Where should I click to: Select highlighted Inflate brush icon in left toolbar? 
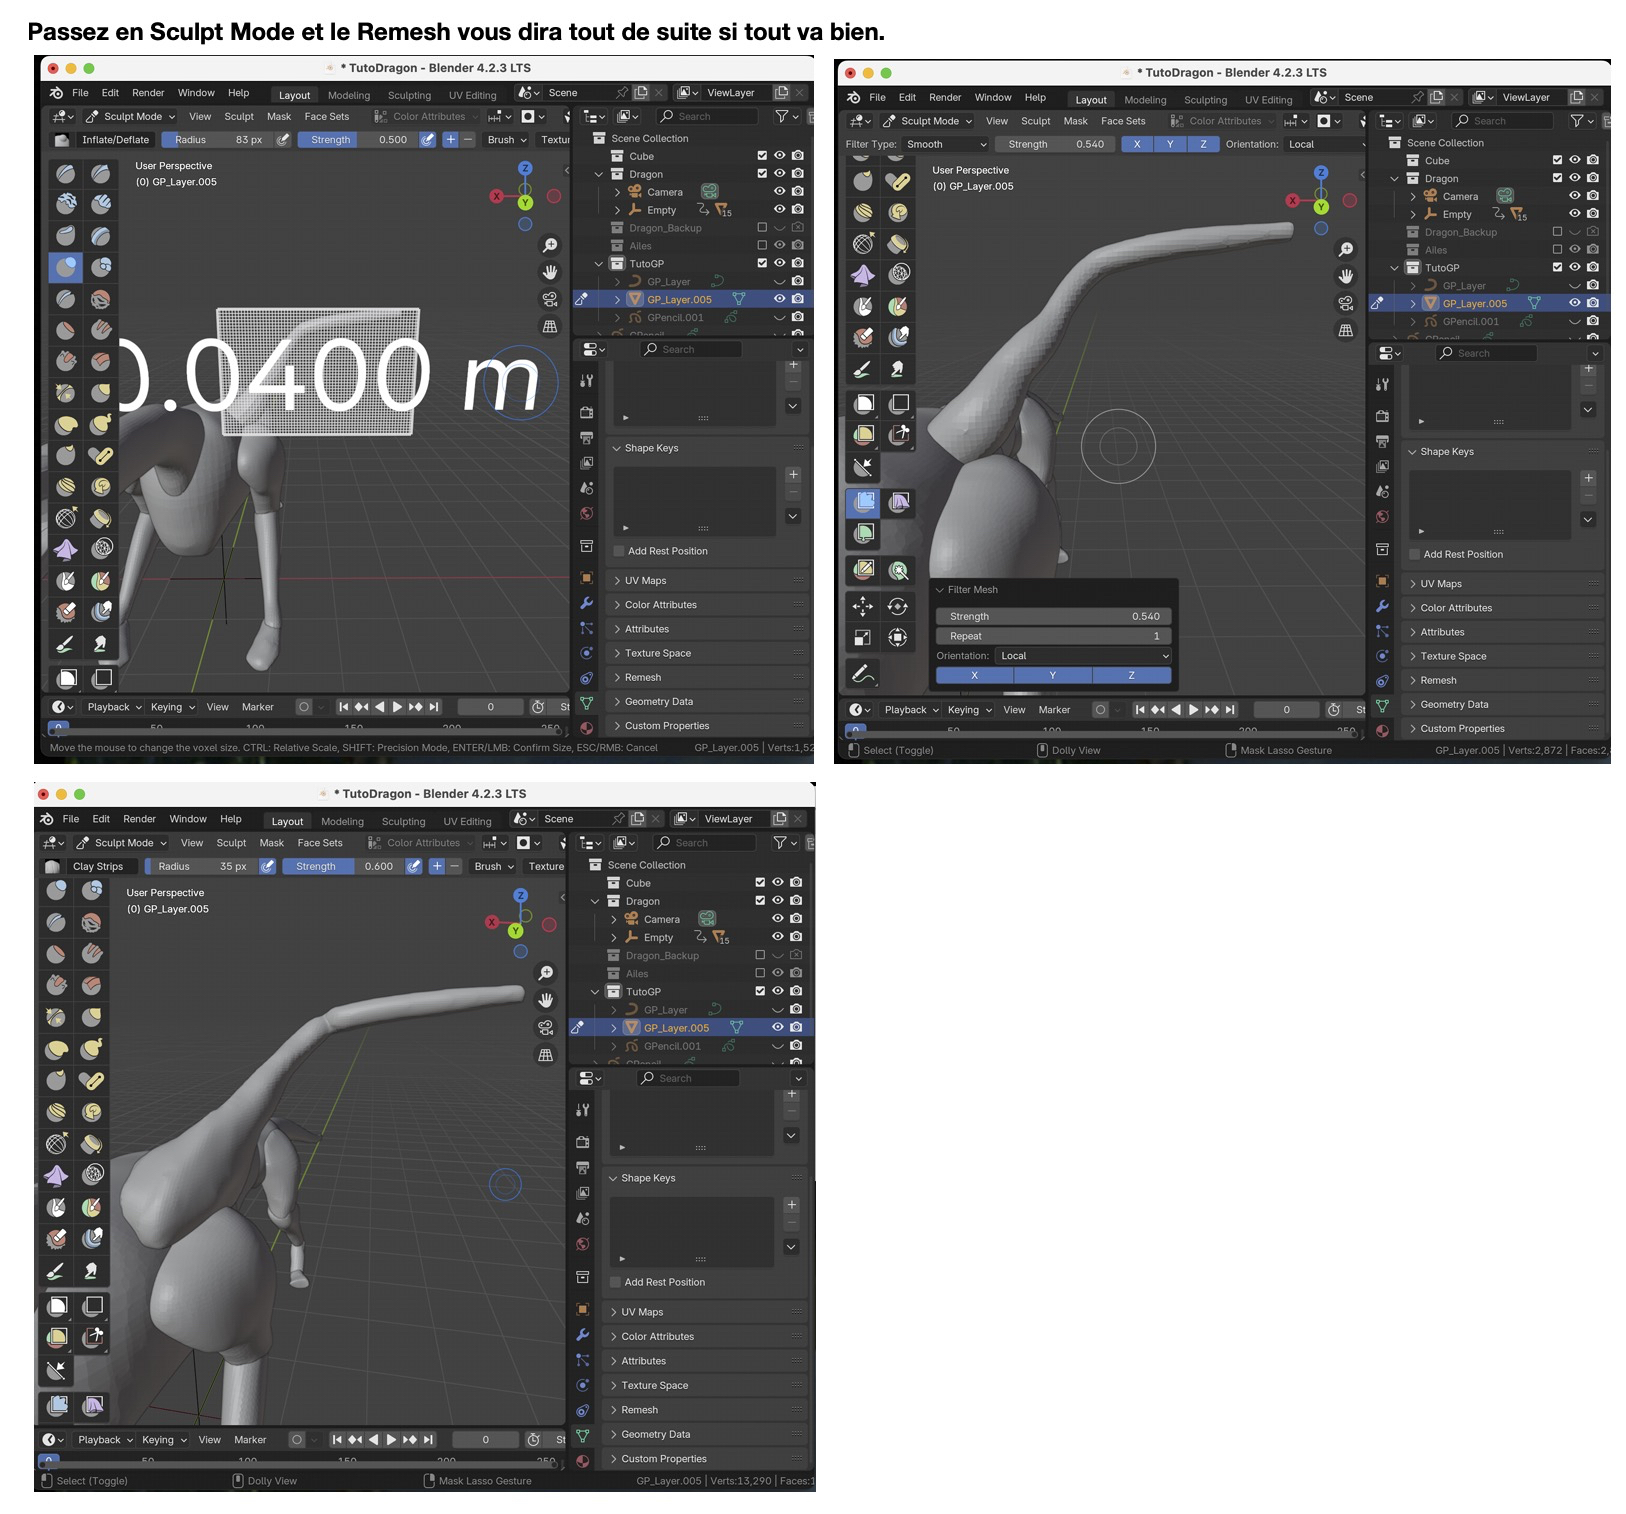(x=66, y=267)
